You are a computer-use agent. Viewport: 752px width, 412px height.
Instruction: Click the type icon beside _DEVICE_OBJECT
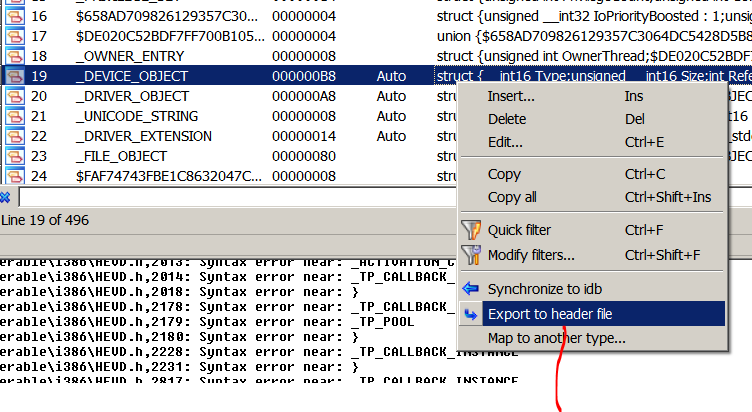(14, 76)
